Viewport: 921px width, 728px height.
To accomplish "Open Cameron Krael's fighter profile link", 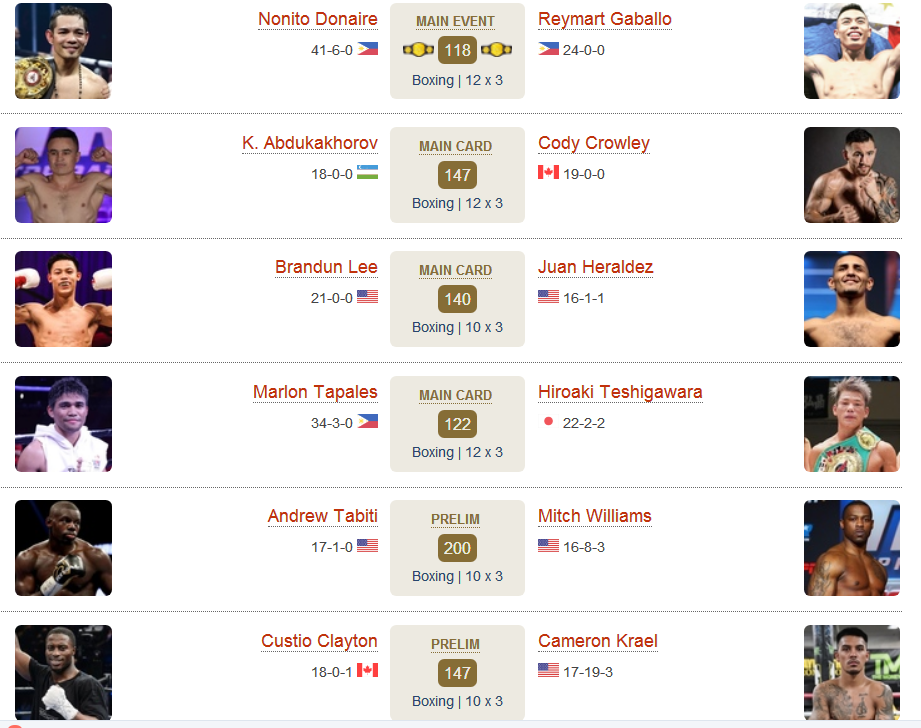I will 598,640.
